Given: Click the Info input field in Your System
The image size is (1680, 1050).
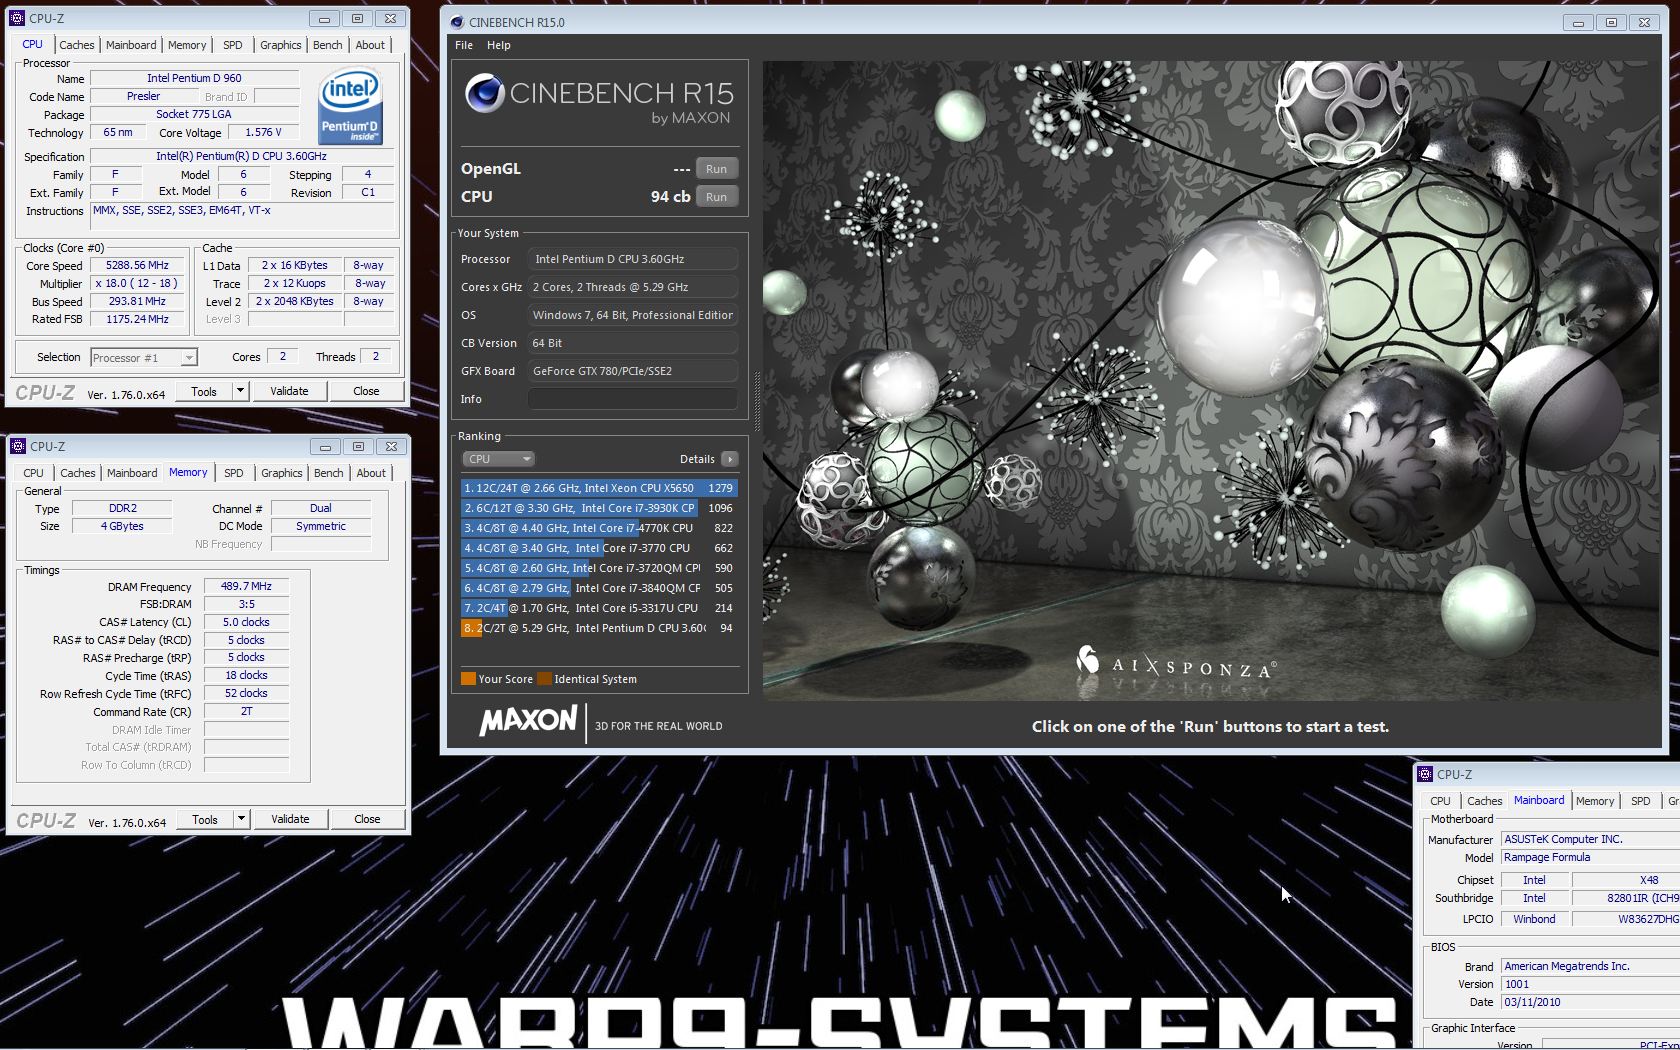Looking at the screenshot, I should [x=632, y=399].
